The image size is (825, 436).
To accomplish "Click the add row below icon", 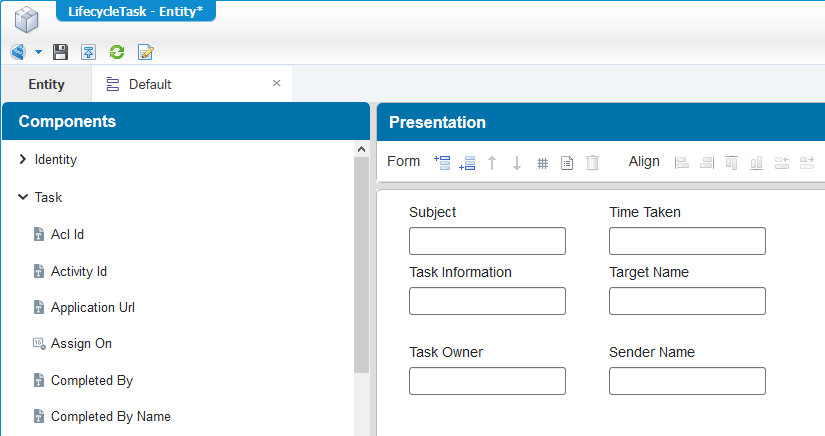I will 467,163.
